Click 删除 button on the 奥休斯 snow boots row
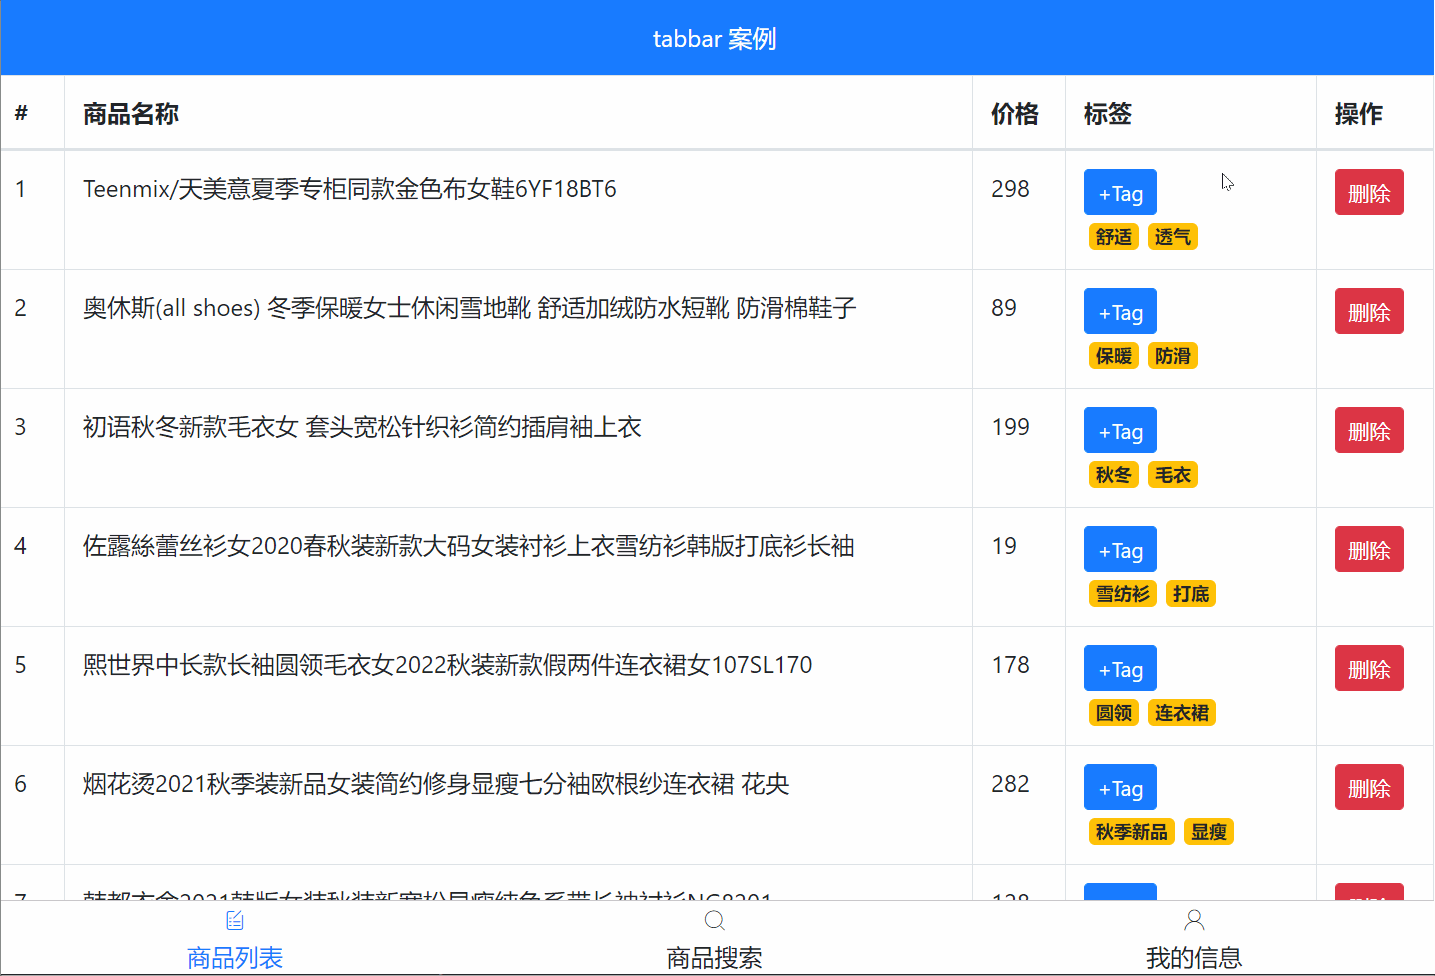Screen dimensions: 1435x976 pyautogui.click(x=1368, y=311)
